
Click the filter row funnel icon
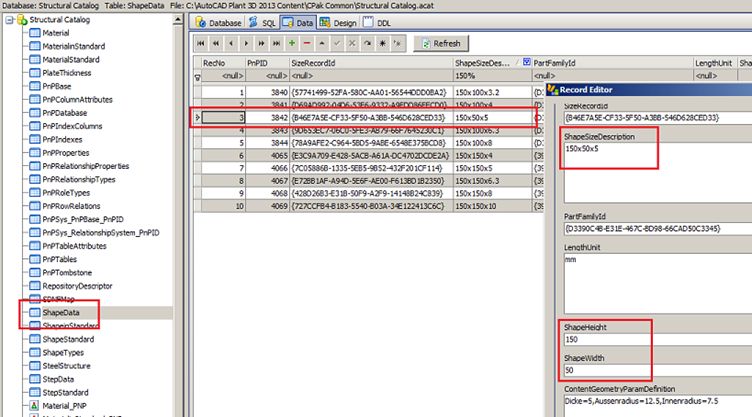click(197, 77)
